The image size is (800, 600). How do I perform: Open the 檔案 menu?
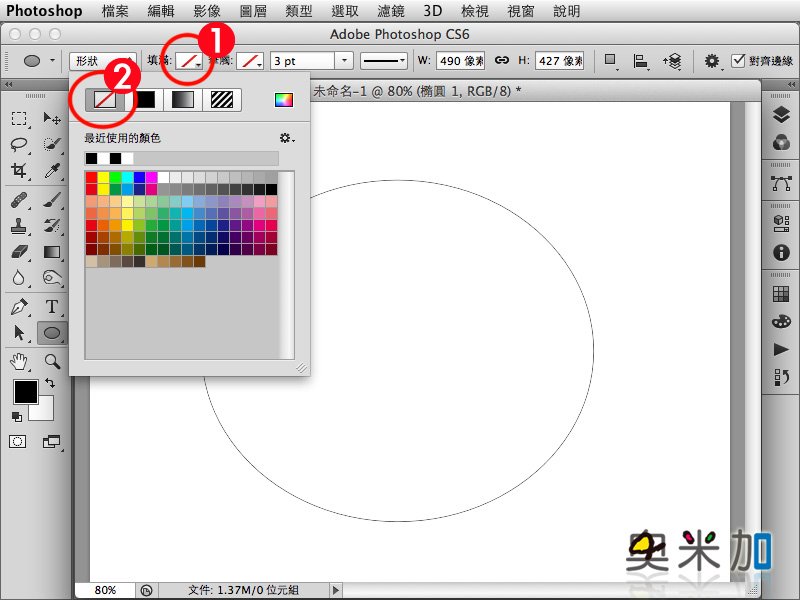[x=115, y=11]
